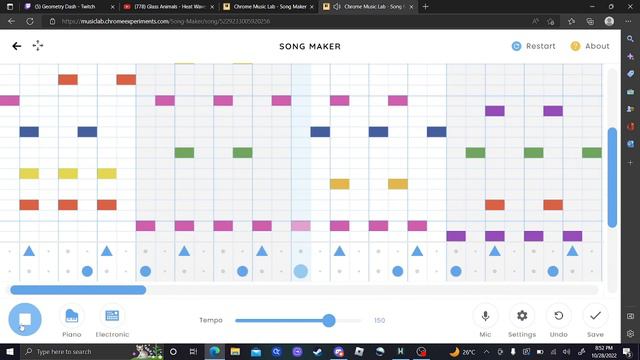Open the About information
The image size is (640, 360).
coord(590,46)
